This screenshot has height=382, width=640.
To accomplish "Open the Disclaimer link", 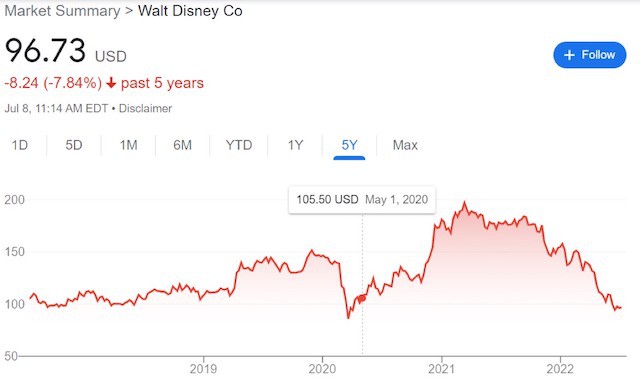I will (x=145, y=109).
